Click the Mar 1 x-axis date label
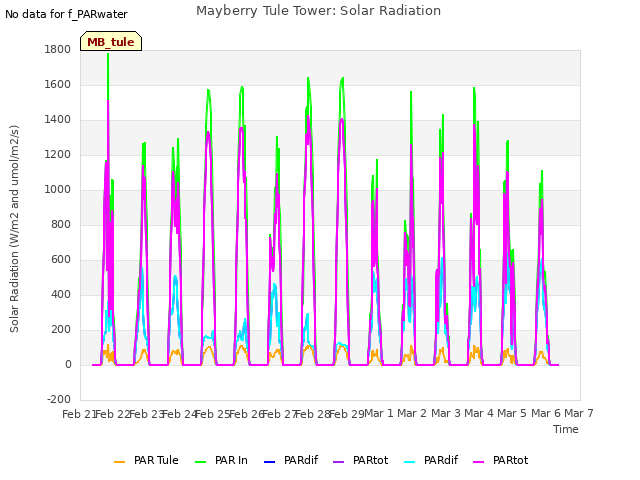640x480 pixels. click(379, 413)
